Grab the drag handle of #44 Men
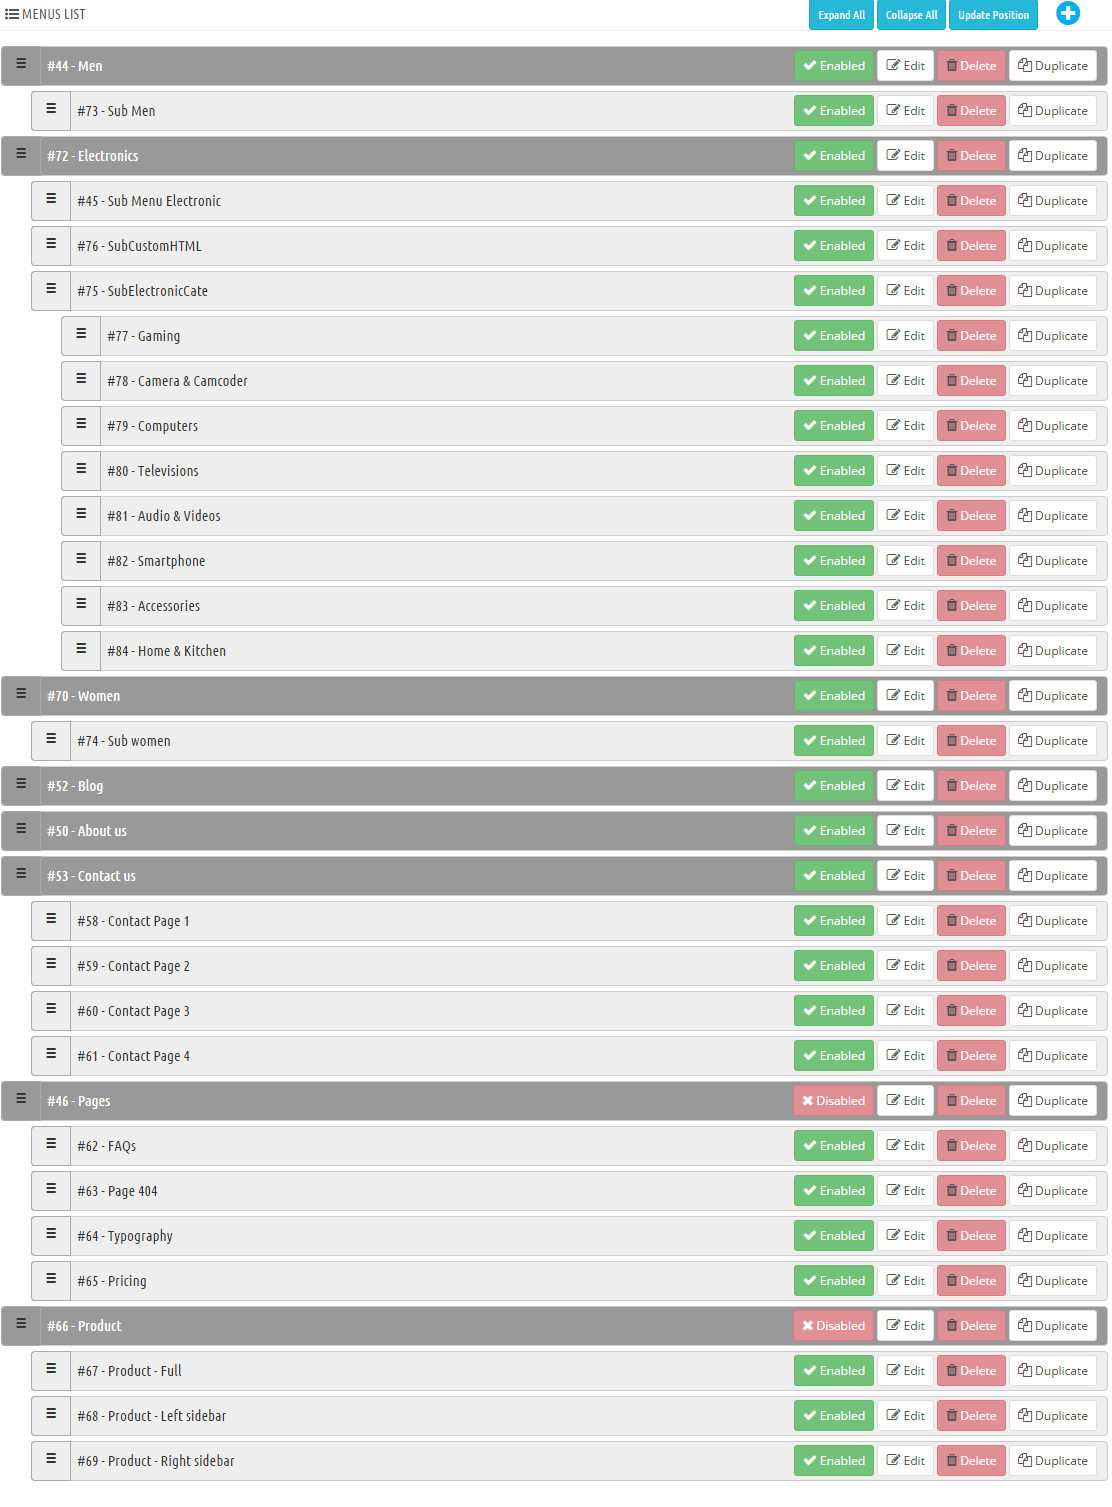Viewport: 1112px width, 1507px height. point(21,64)
